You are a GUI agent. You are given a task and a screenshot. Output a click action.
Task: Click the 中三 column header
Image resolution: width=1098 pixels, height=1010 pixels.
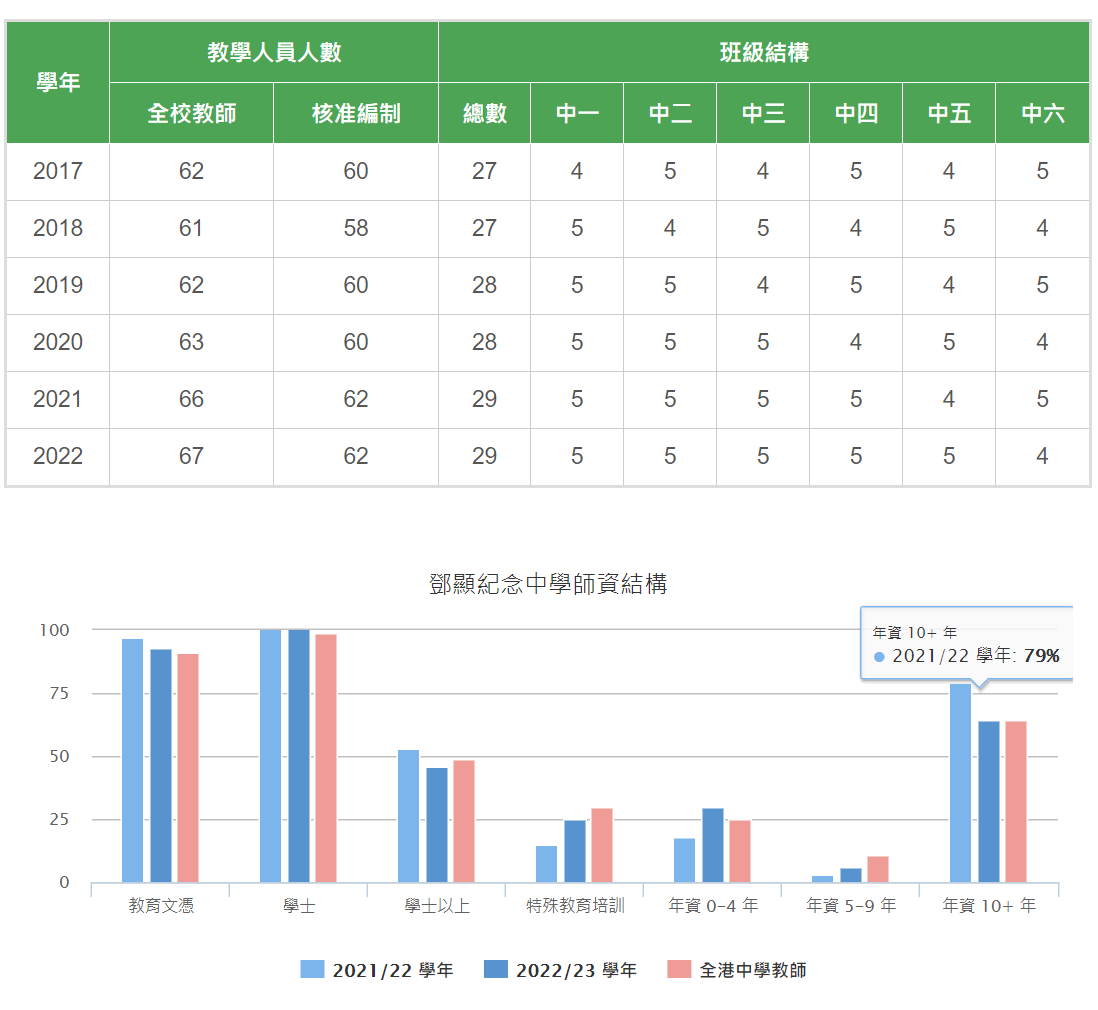[763, 113]
